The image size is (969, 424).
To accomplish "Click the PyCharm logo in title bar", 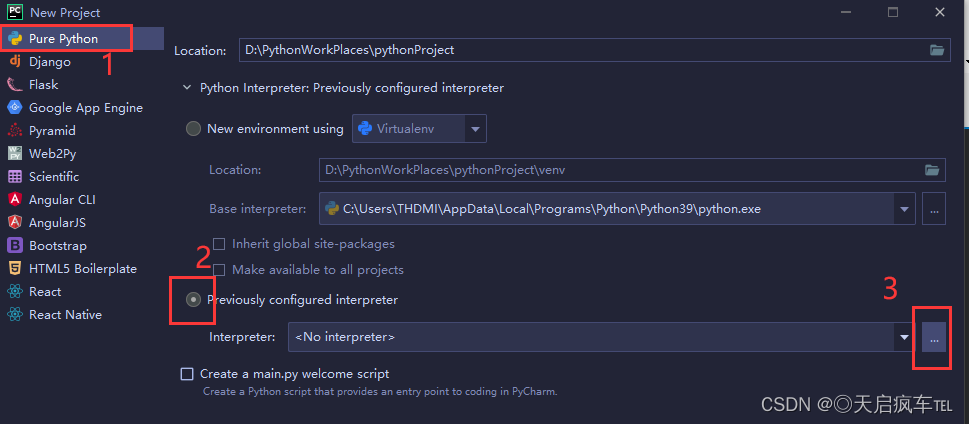I will pos(15,12).
